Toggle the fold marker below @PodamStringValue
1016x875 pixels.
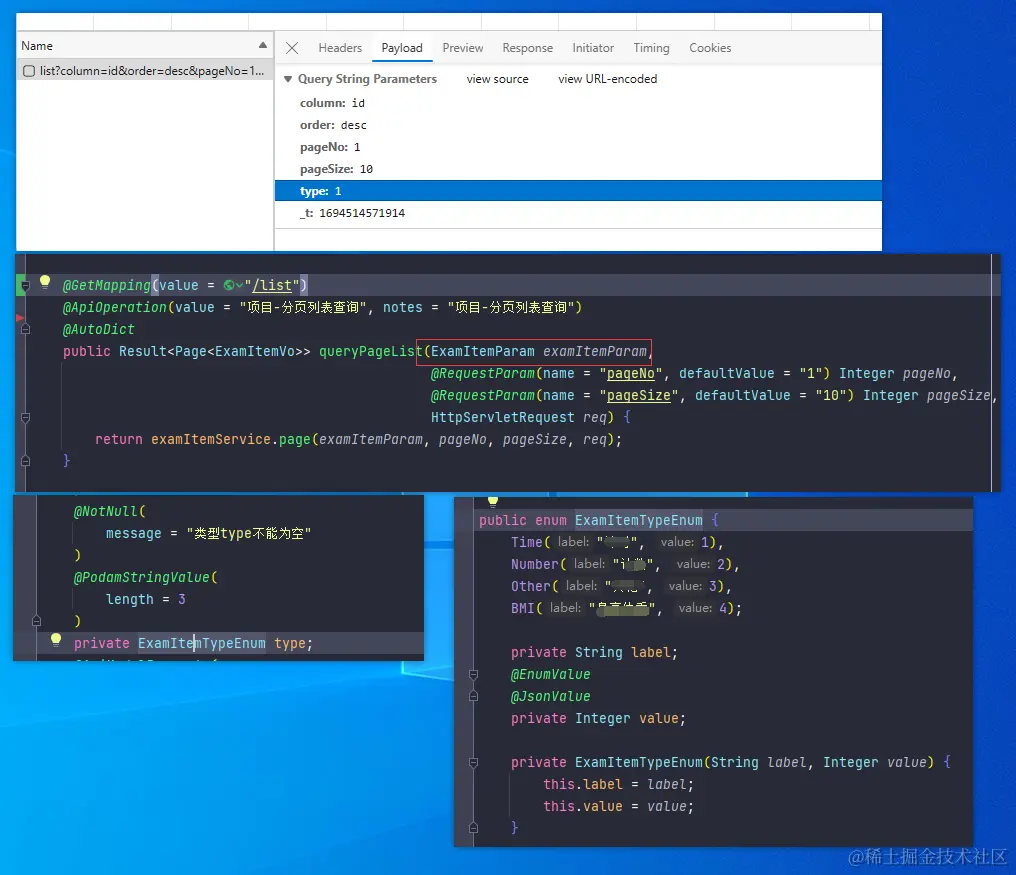click(x=36, y=621)
